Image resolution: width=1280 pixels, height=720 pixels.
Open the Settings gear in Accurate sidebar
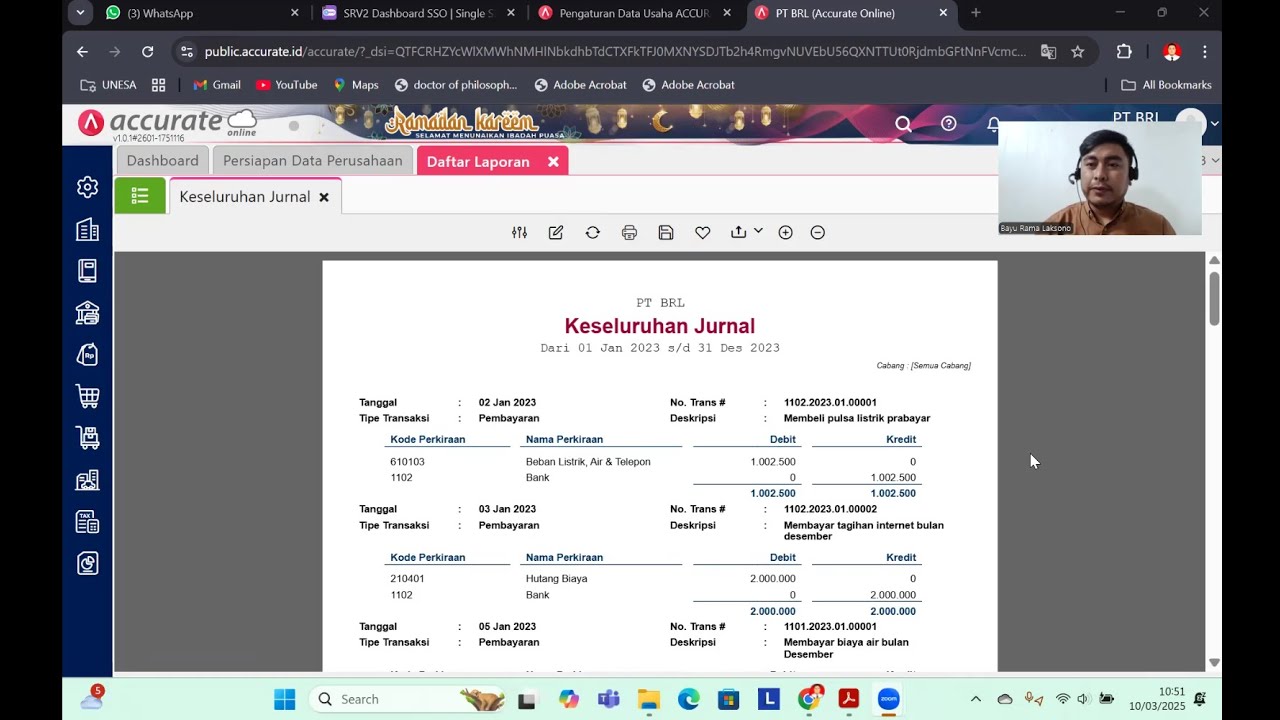click(x=88, y=187)
